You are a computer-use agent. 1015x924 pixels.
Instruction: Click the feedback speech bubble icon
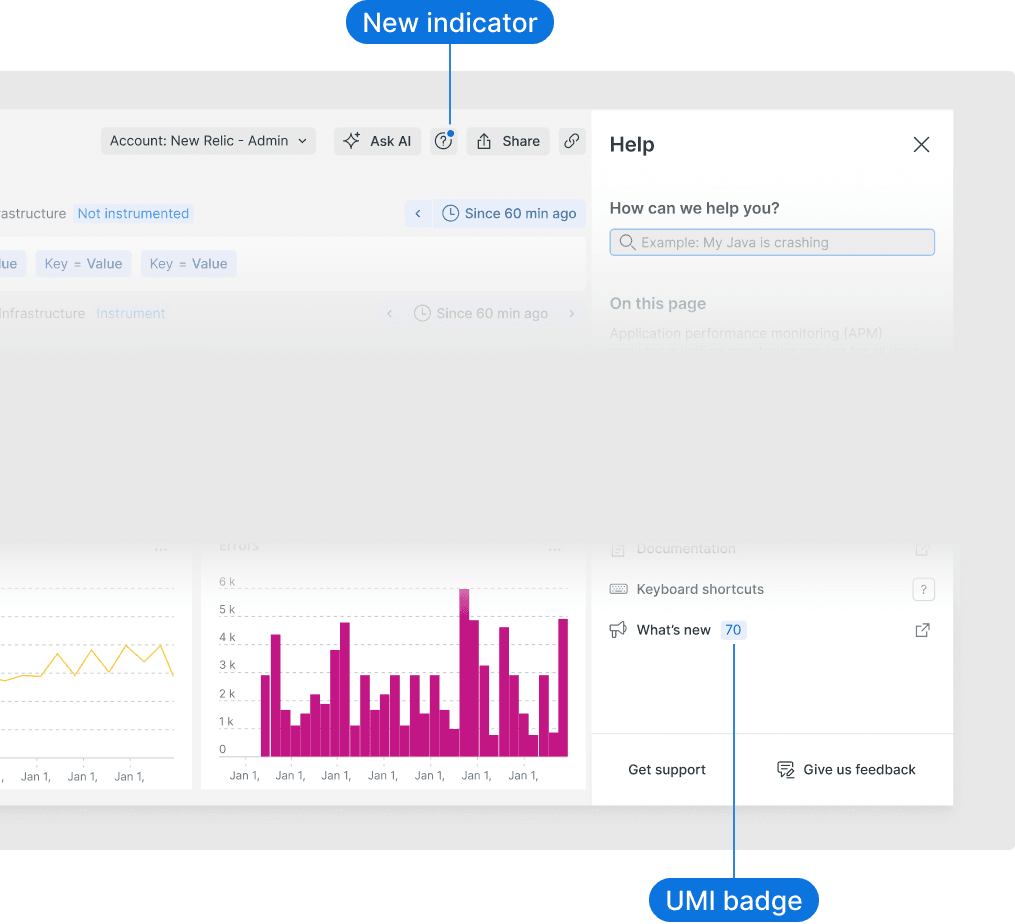point(783,769)
